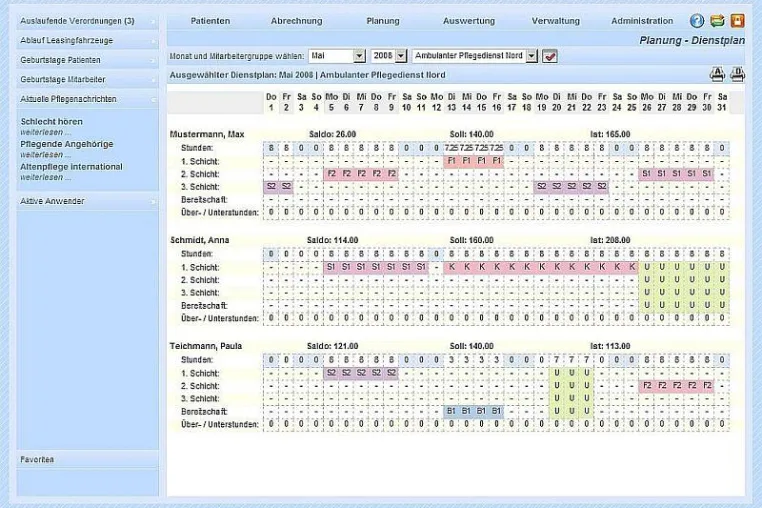Expand the Ablauf Leasingfahrzeuge panel

click(87, 40)
